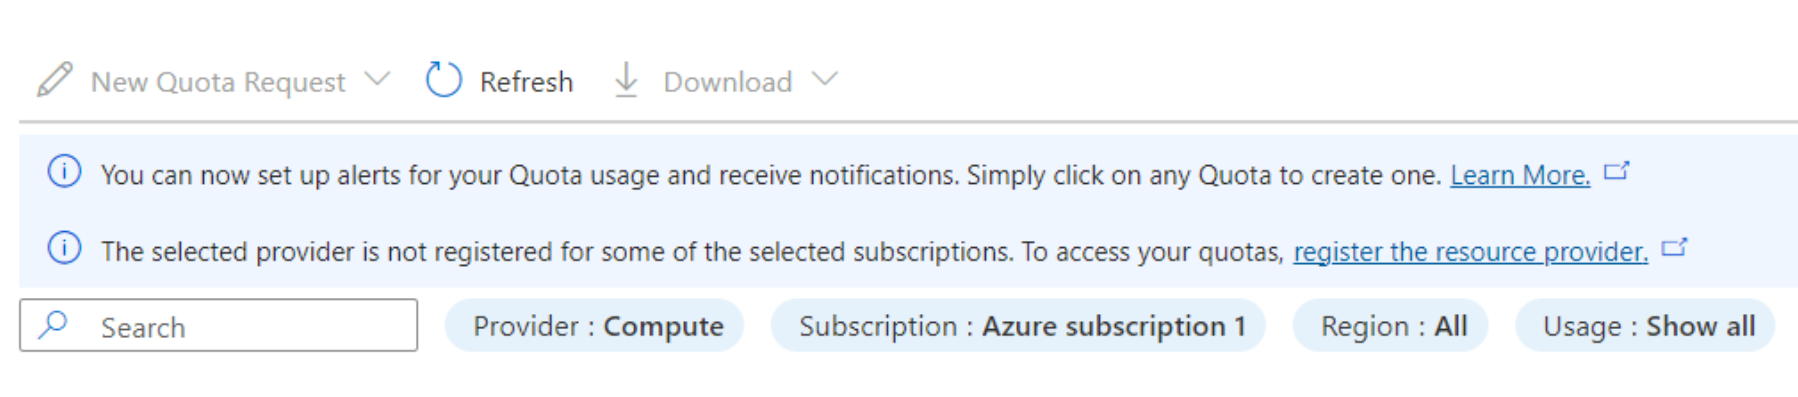
Task: Click the info icon beside Quota alerts message
Action: (65, 172)
